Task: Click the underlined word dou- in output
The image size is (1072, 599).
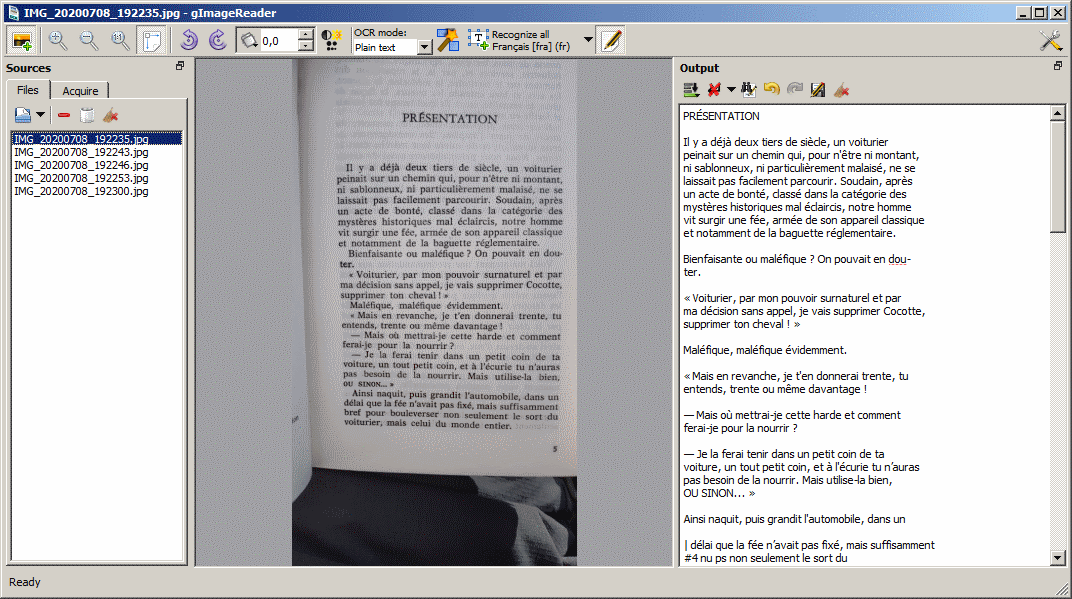Action: pyautogui.click(x=899, y=259)
